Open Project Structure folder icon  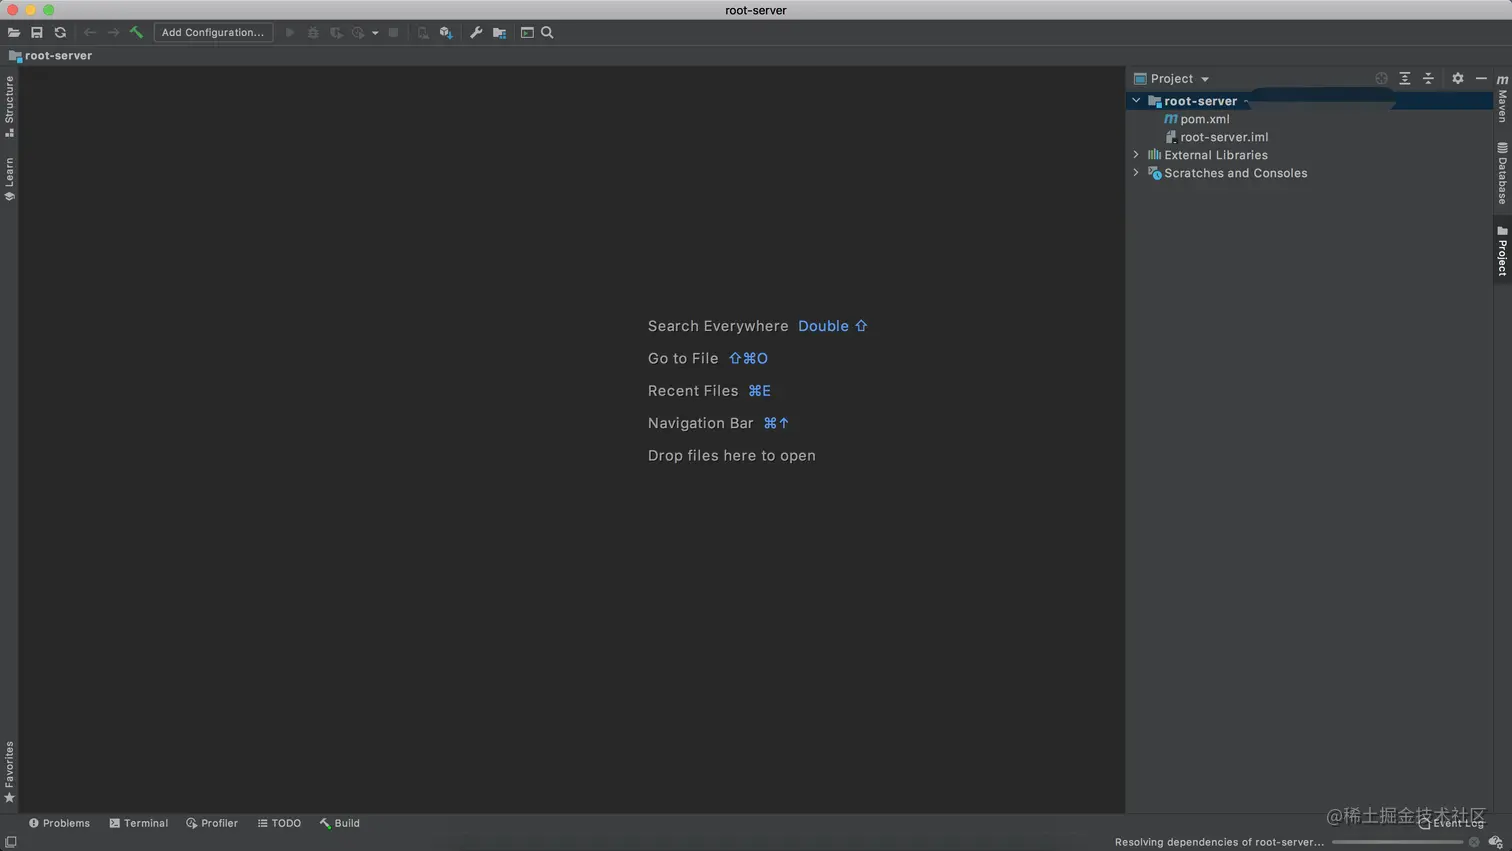[499, 33]
